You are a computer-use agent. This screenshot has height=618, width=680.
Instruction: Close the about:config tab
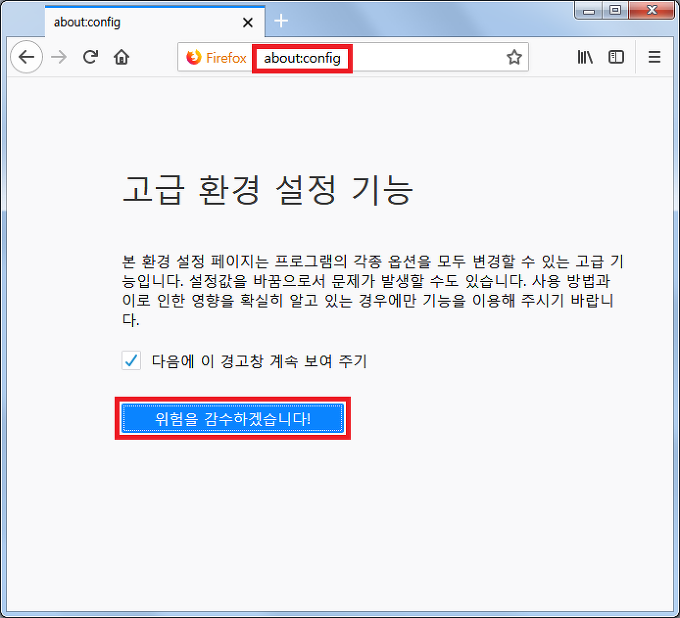tap(248, 23)
